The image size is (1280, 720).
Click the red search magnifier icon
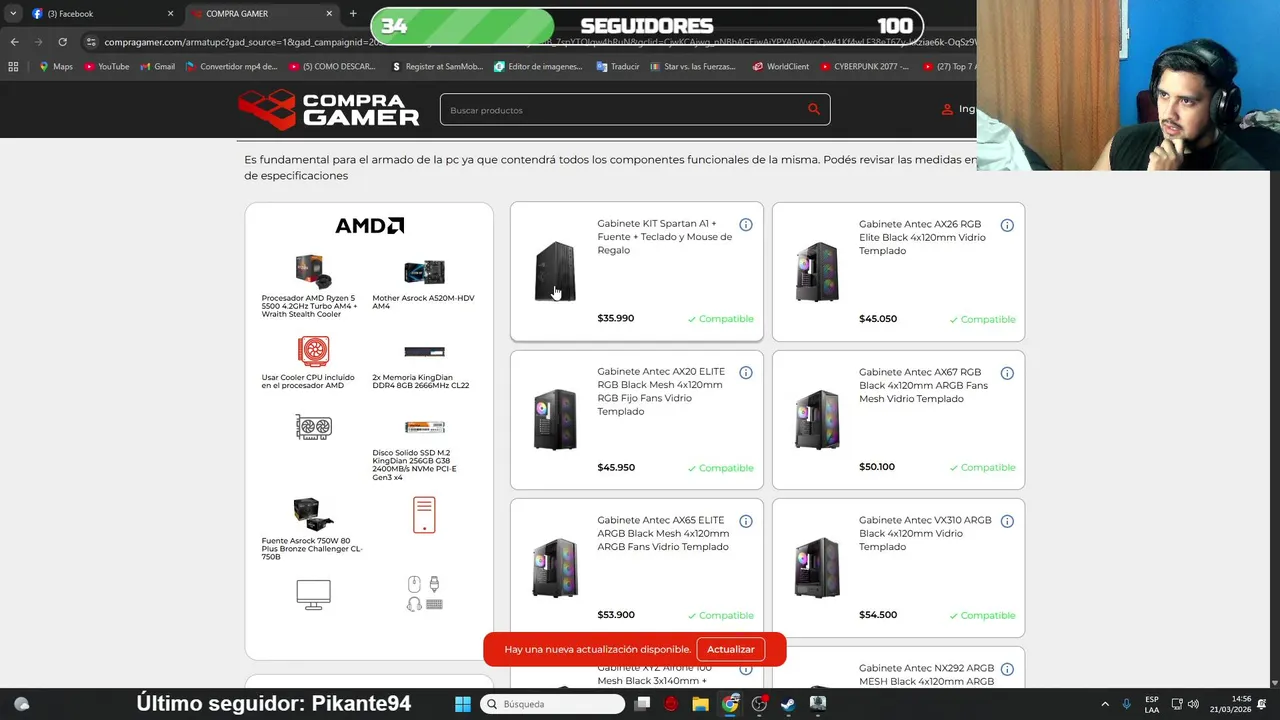(x=814, y=110)
